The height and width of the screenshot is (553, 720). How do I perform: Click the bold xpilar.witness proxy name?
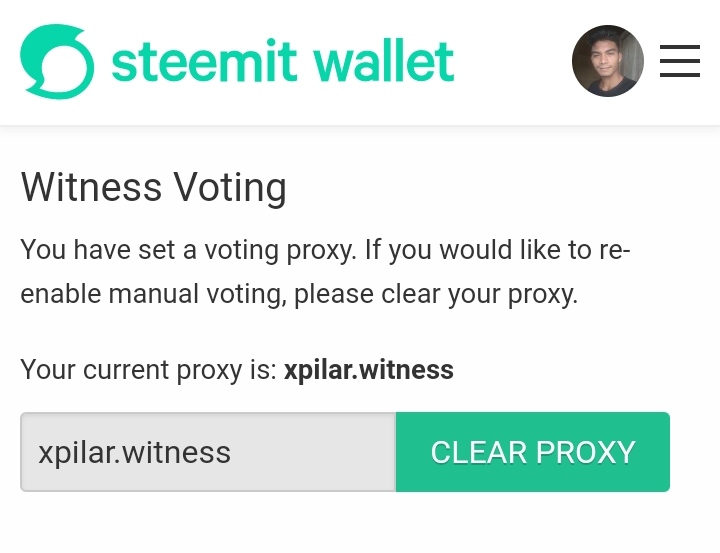coord(368,370)
